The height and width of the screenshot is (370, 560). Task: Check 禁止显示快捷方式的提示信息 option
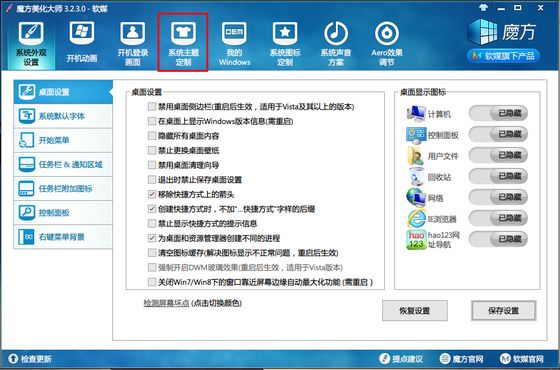point(152,224)
